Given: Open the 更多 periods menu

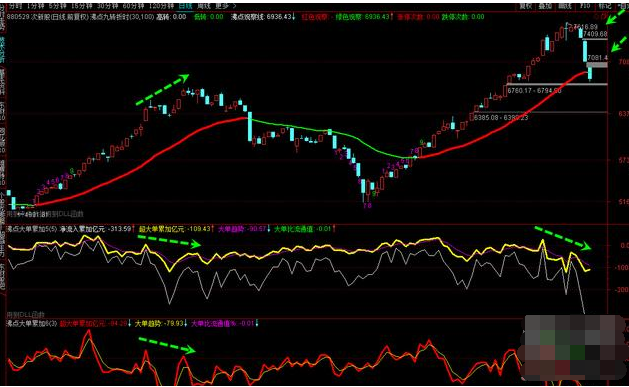Looking at the screenshot, I should click(x=226, y=6).
